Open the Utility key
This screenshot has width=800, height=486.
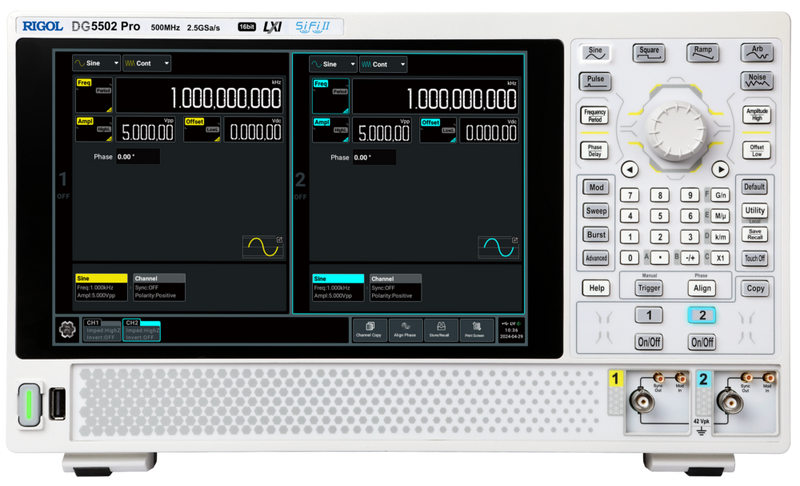click(x=754, y=210)
